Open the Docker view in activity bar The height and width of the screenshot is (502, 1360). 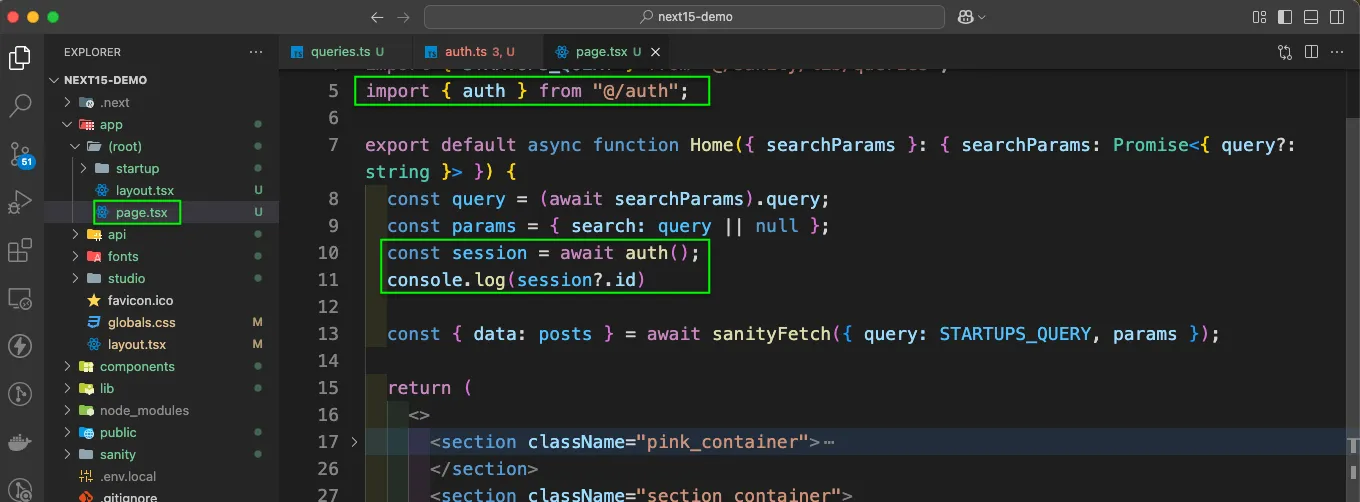(x=19, y=442)
